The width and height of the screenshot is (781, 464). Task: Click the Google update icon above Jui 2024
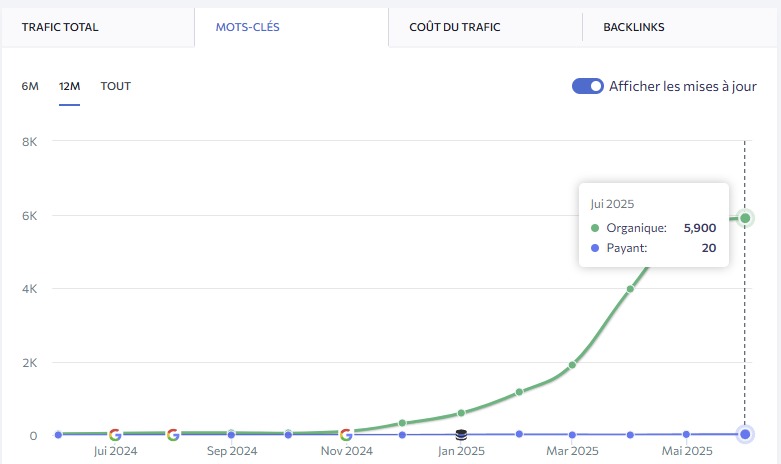point(115,435)
